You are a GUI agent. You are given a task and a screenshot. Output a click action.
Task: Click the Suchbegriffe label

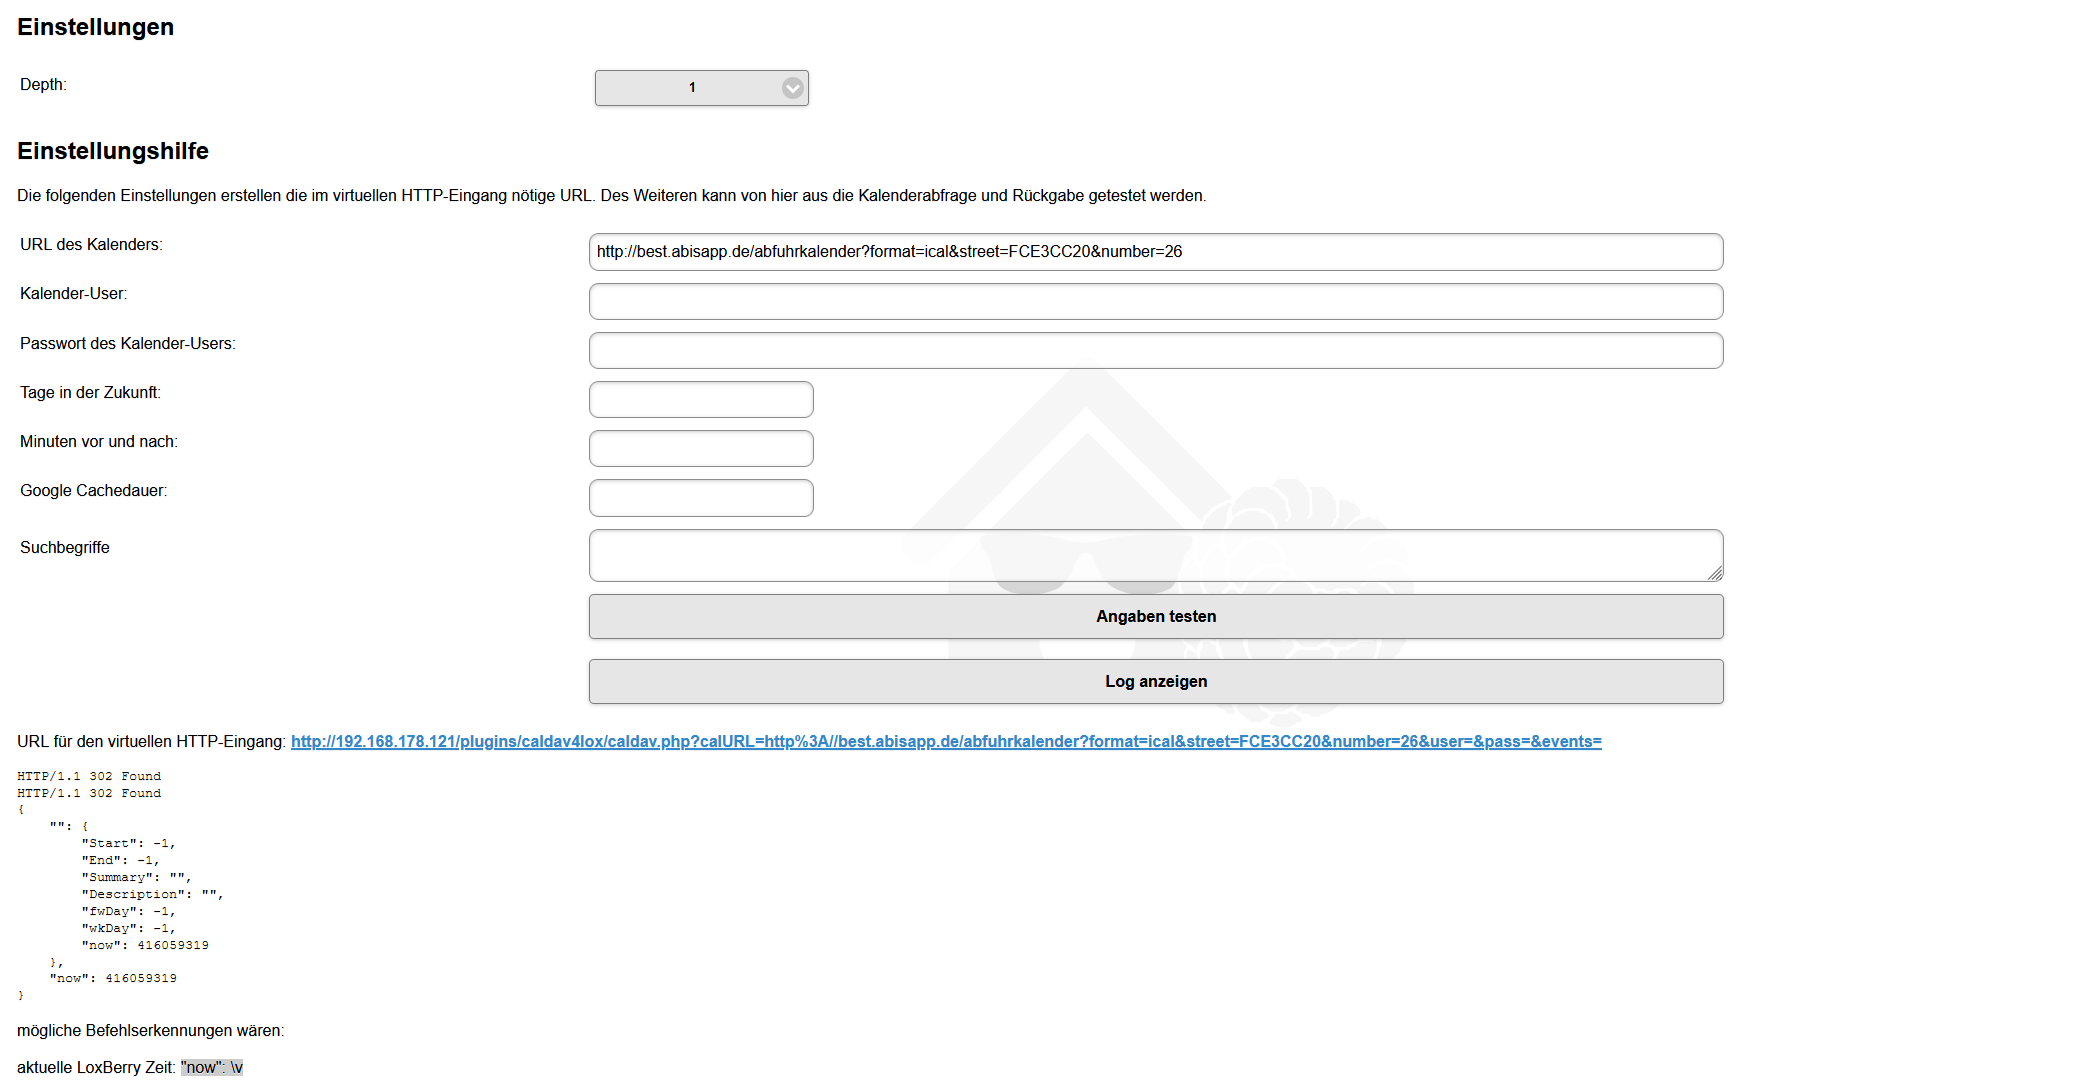(x=65, y=547)
